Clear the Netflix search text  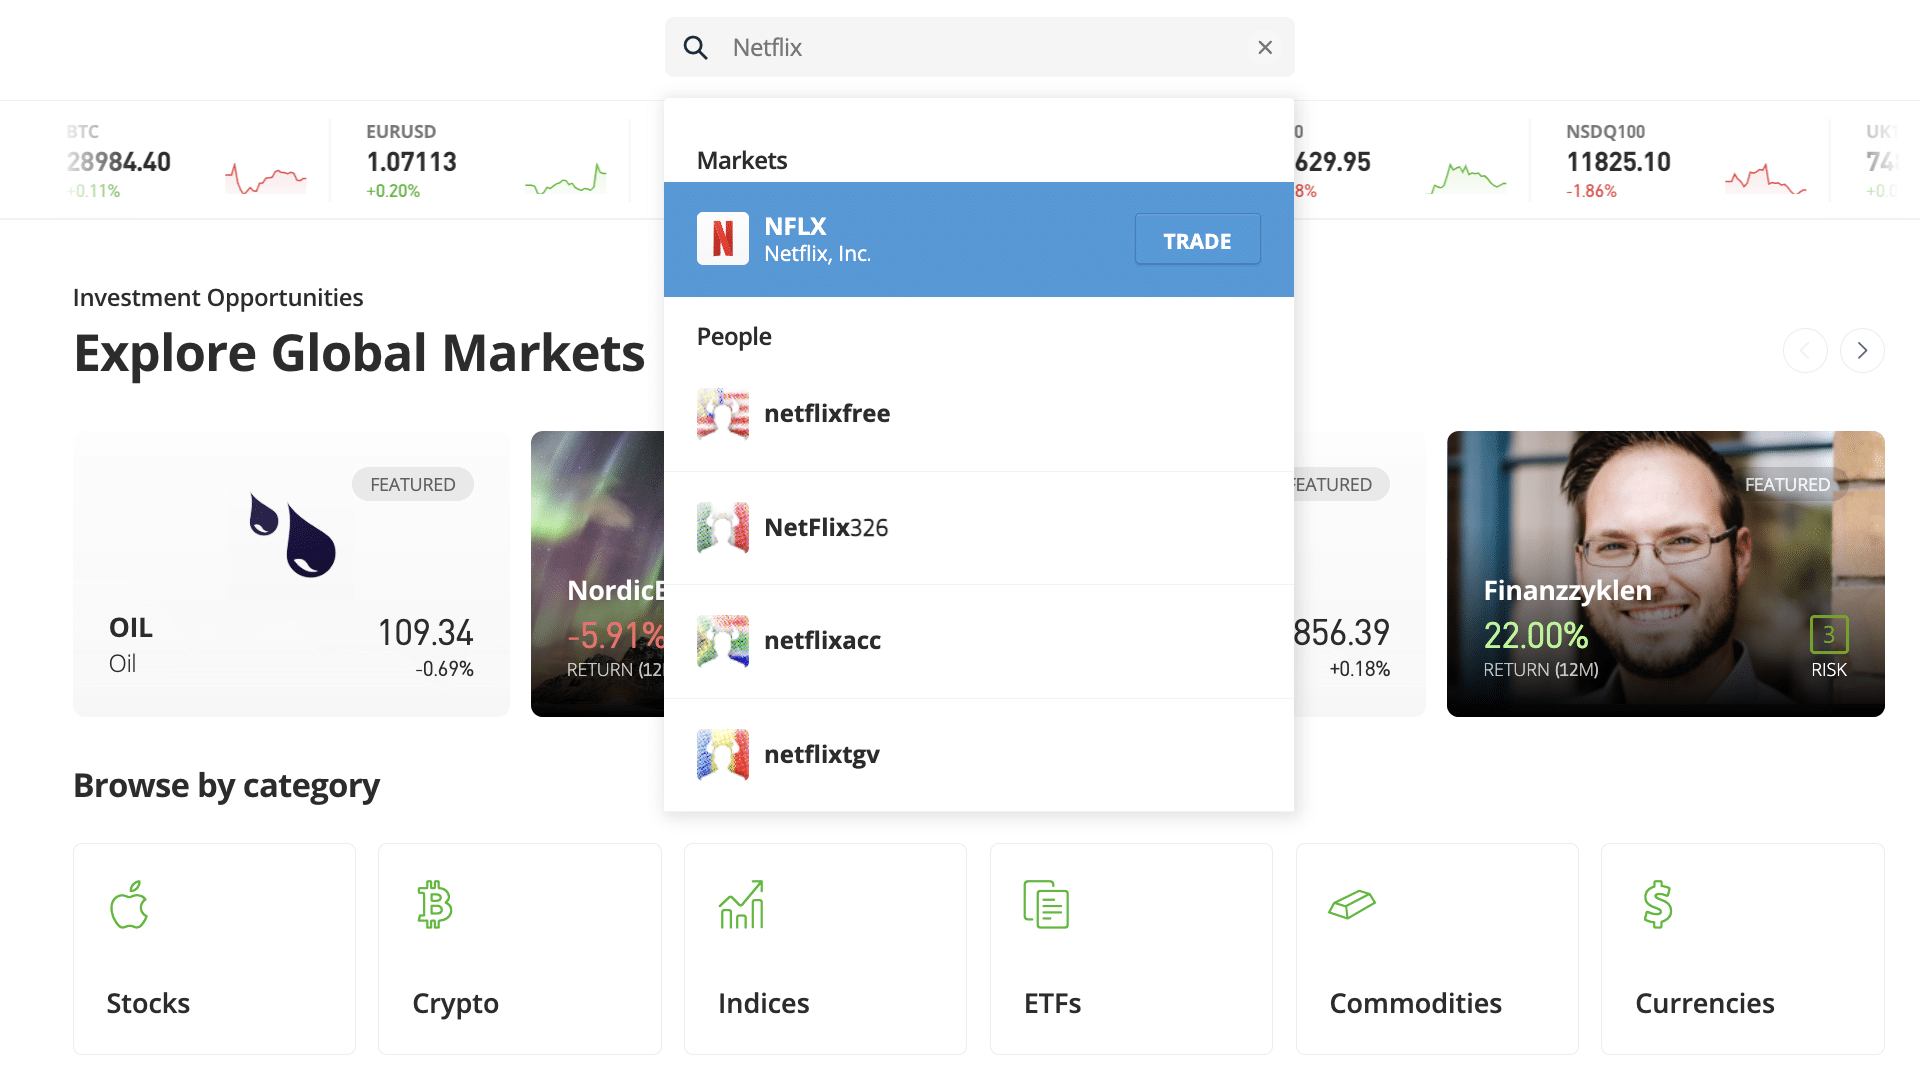tap(1265, 47)
